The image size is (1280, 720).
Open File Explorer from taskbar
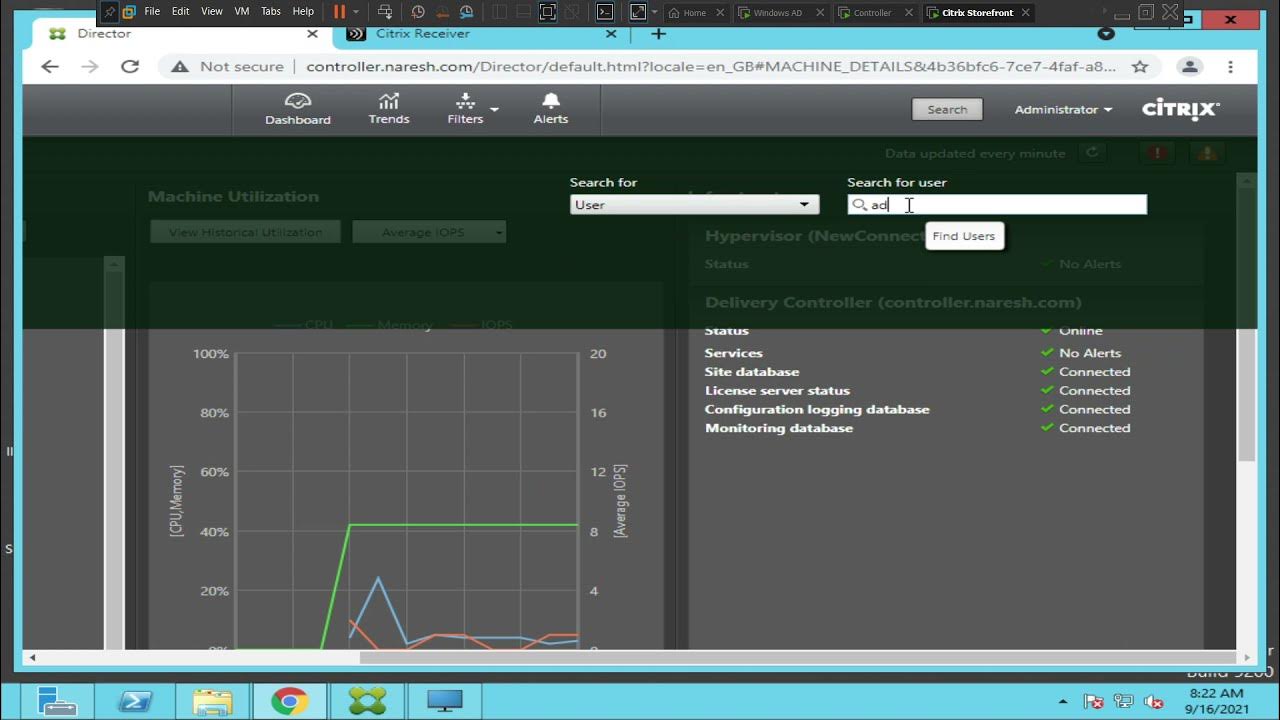click(212, 702)
